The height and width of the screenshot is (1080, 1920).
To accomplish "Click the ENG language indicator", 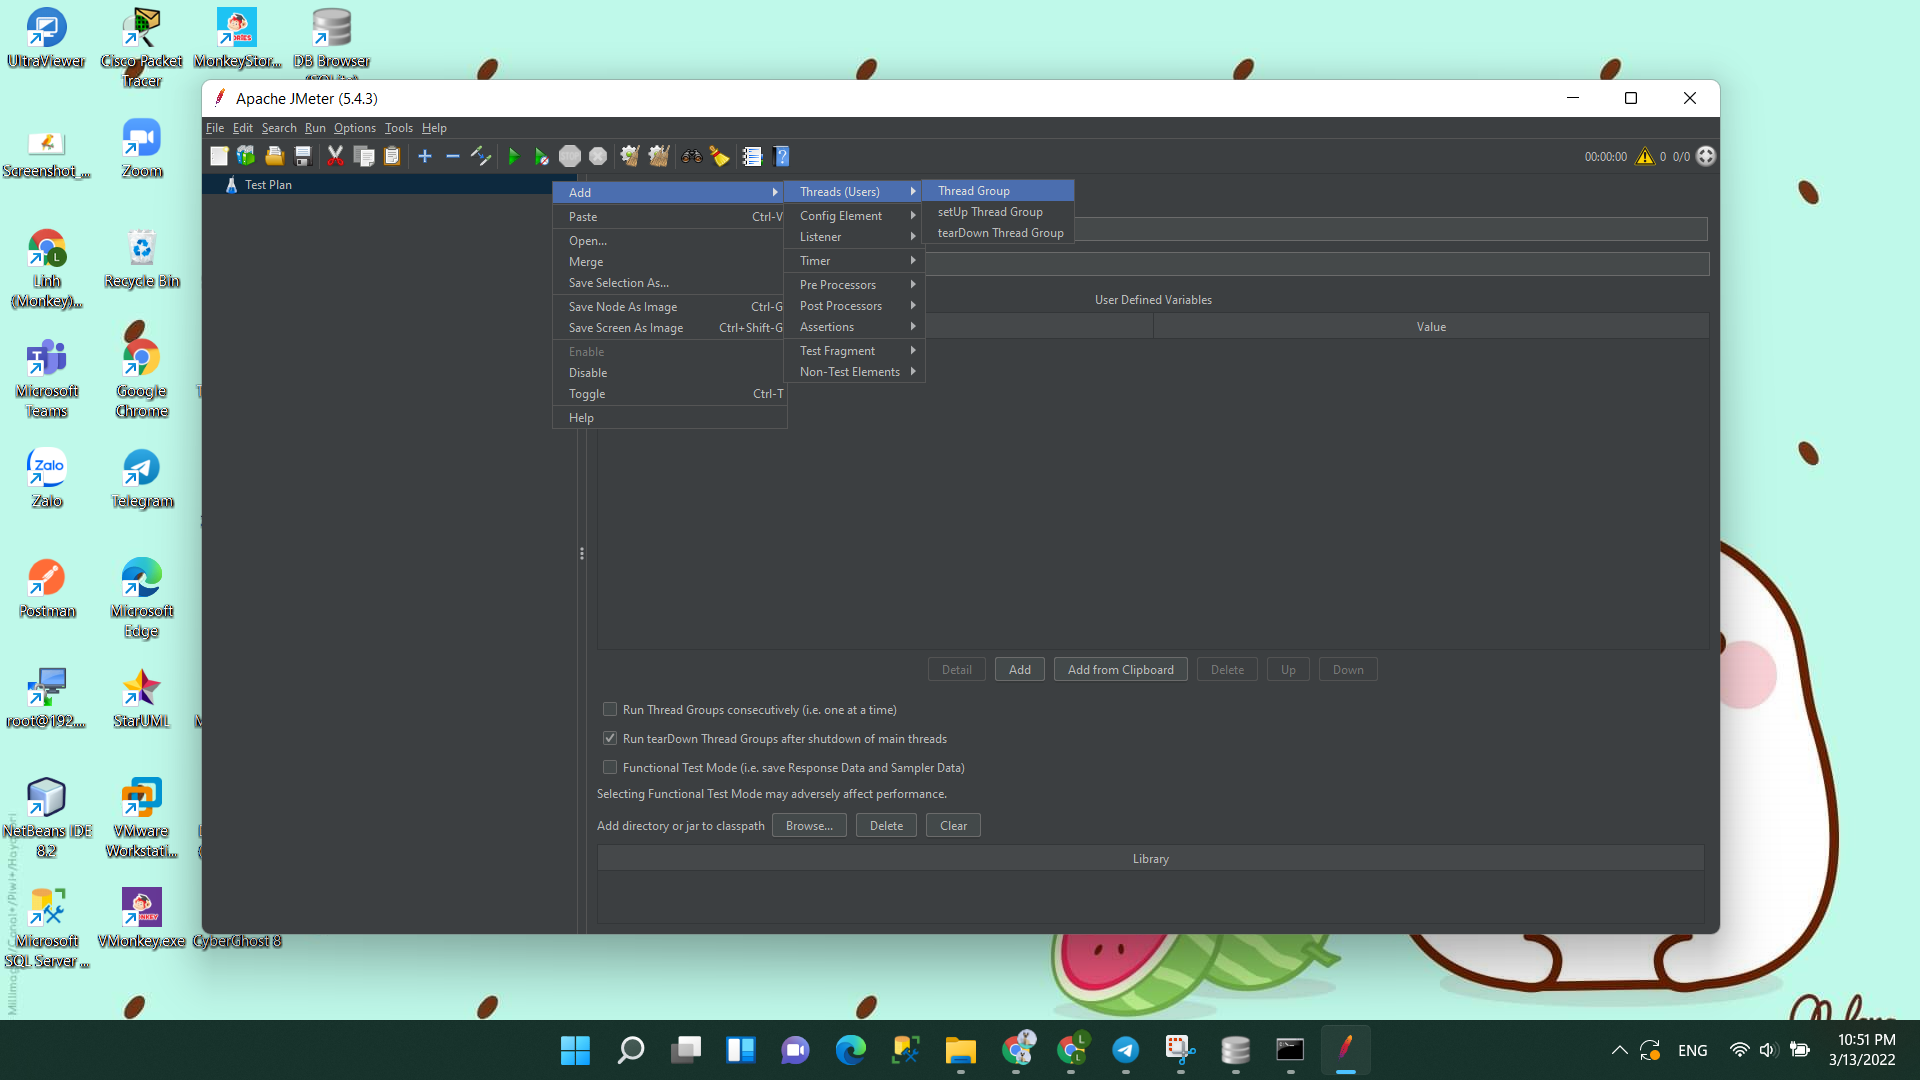I will point(1692,1050).
